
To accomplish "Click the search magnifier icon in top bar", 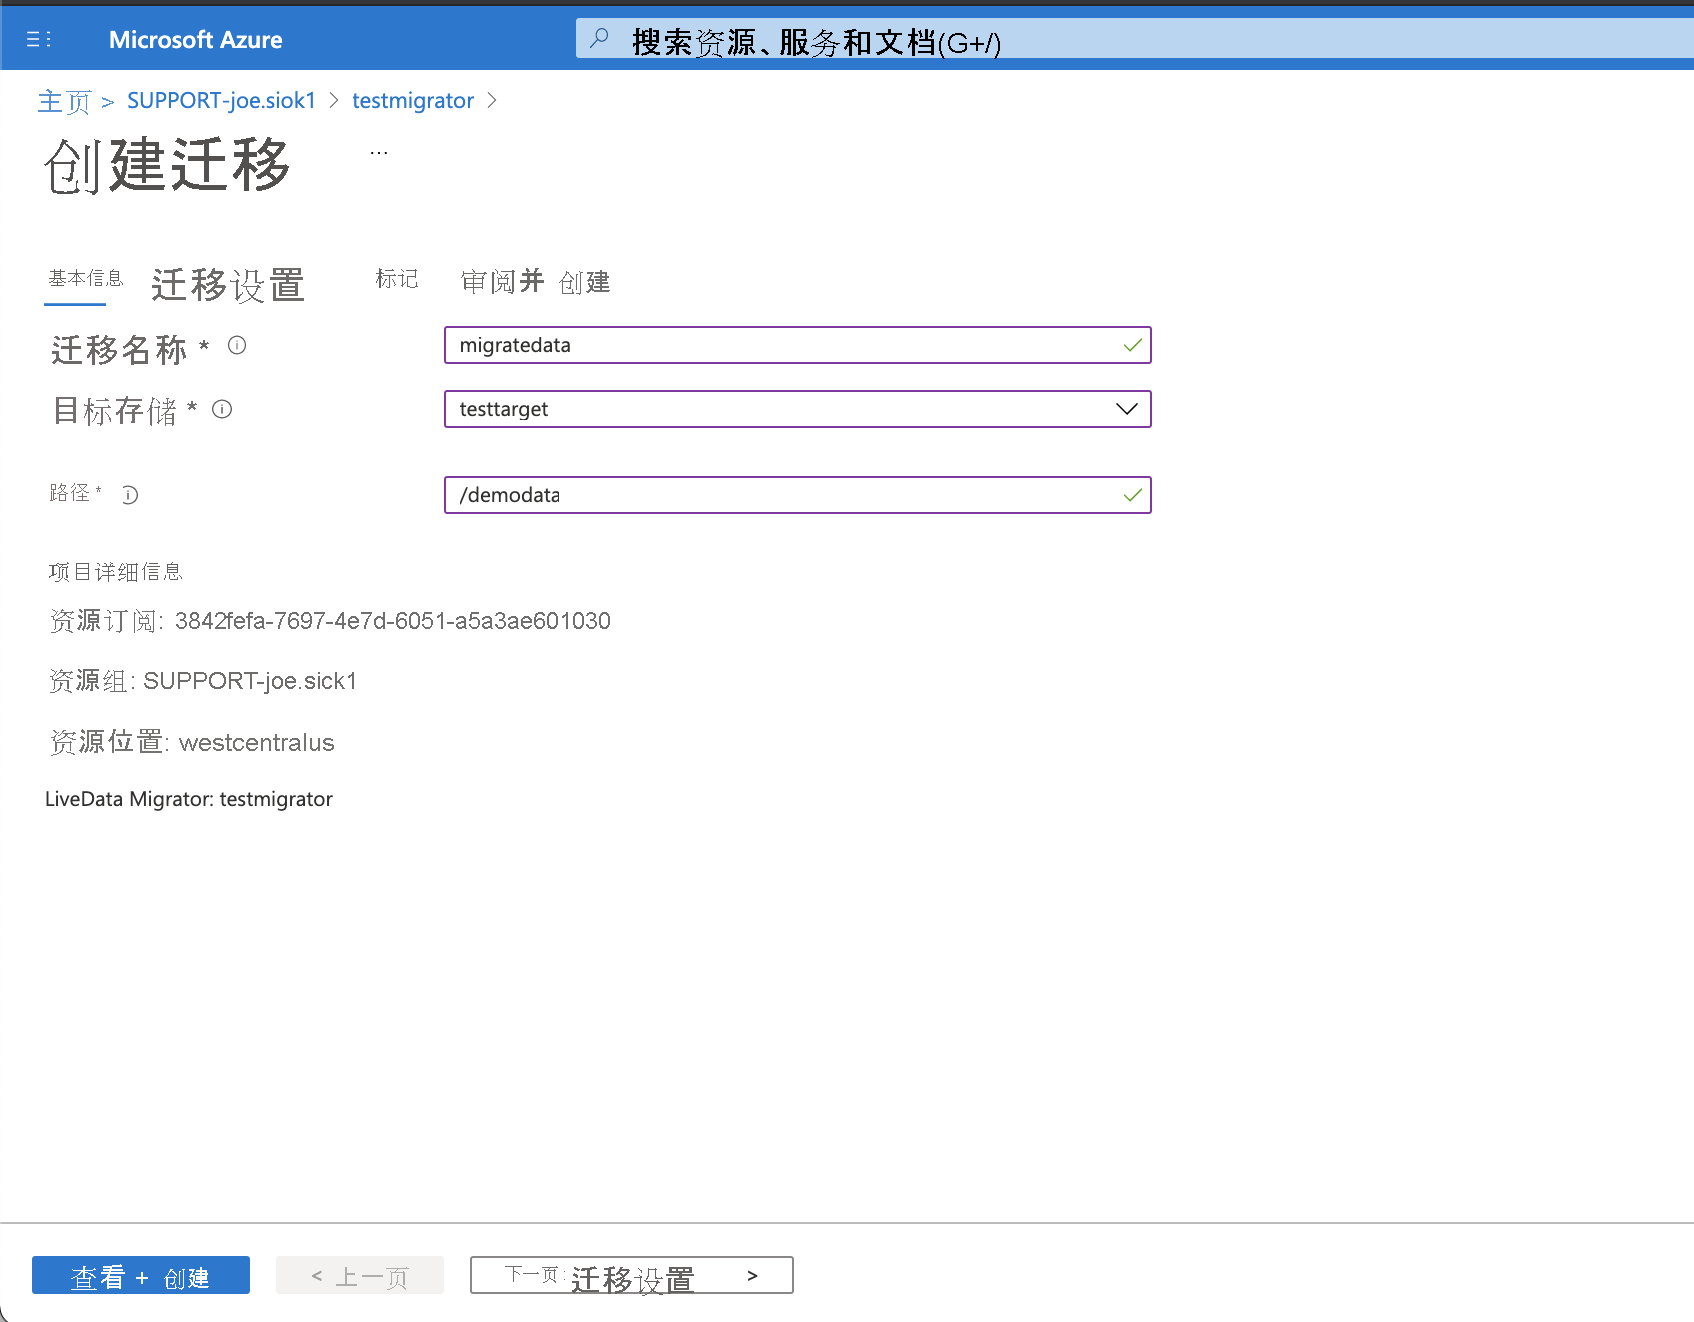I will coord(598,38).
